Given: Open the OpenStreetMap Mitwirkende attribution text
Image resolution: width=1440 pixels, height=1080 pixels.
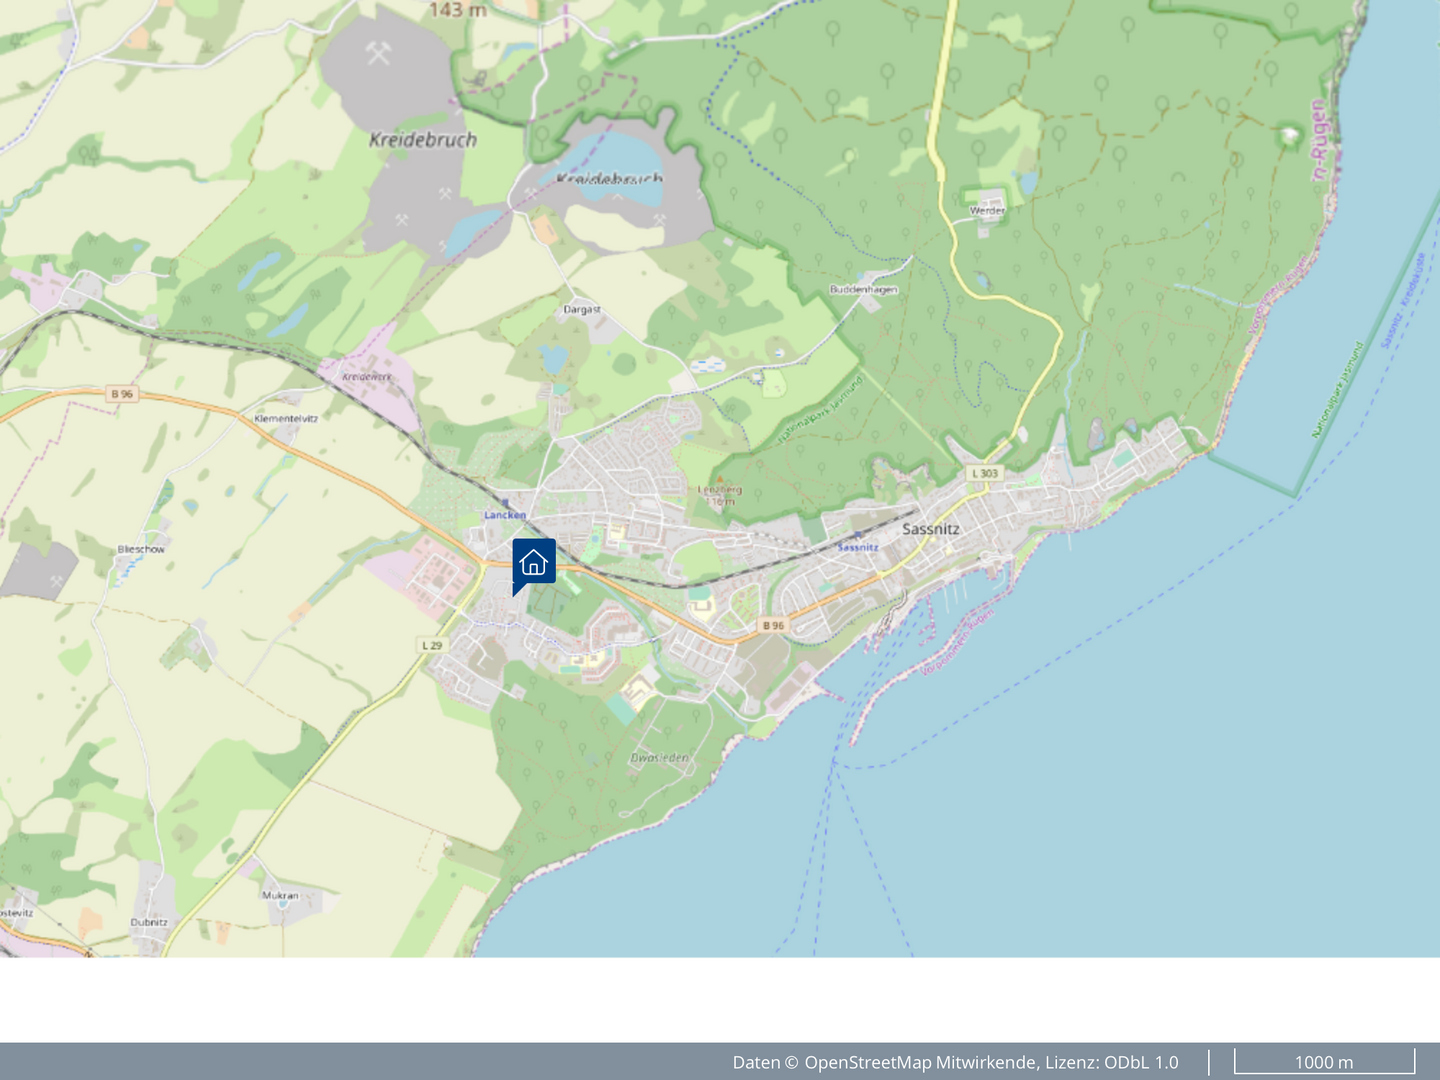Looking at the screenshot, I should [x=955, y=1062].
